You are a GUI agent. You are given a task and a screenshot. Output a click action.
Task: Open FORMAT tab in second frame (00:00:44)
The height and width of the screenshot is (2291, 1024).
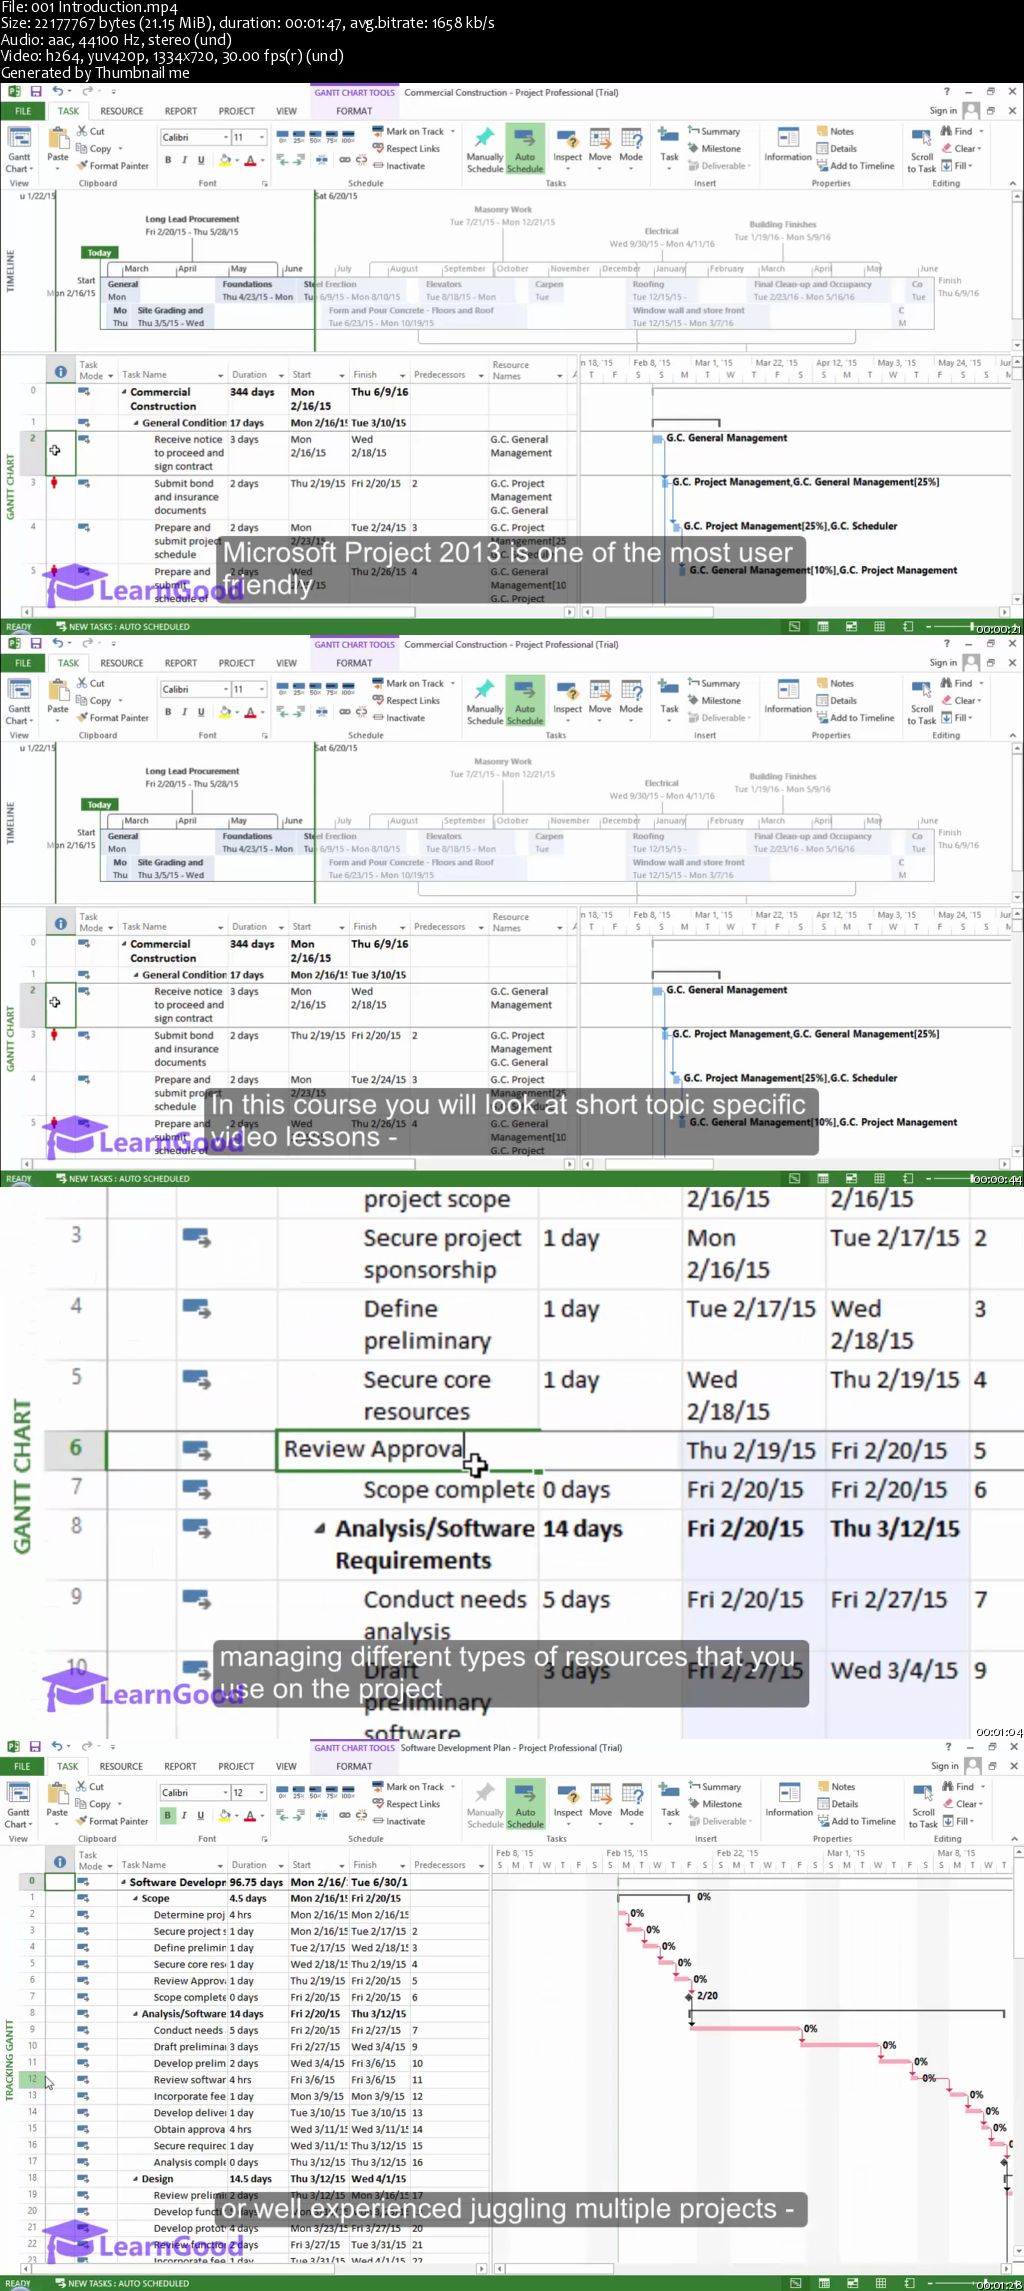(354, 663)
